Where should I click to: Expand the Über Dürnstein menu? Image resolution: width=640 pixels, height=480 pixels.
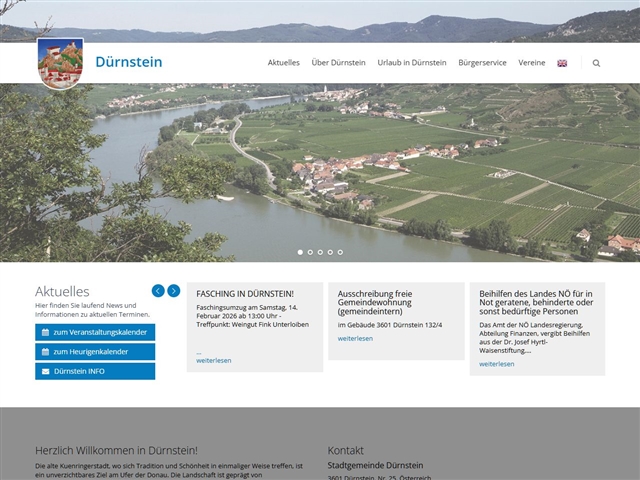click(x=338, y=63)
